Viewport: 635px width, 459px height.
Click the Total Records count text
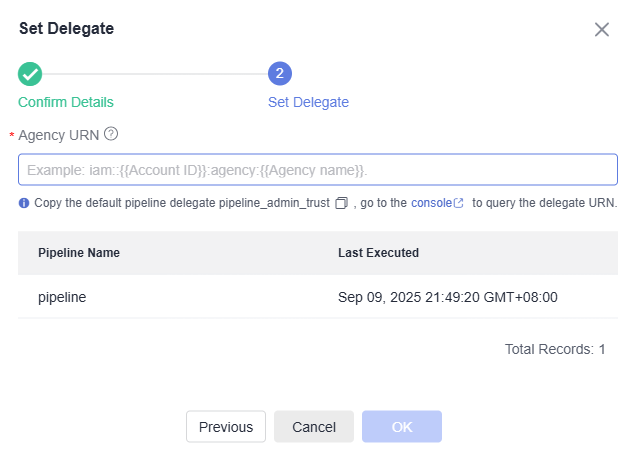pyautogui.click(x=555, y=349)
